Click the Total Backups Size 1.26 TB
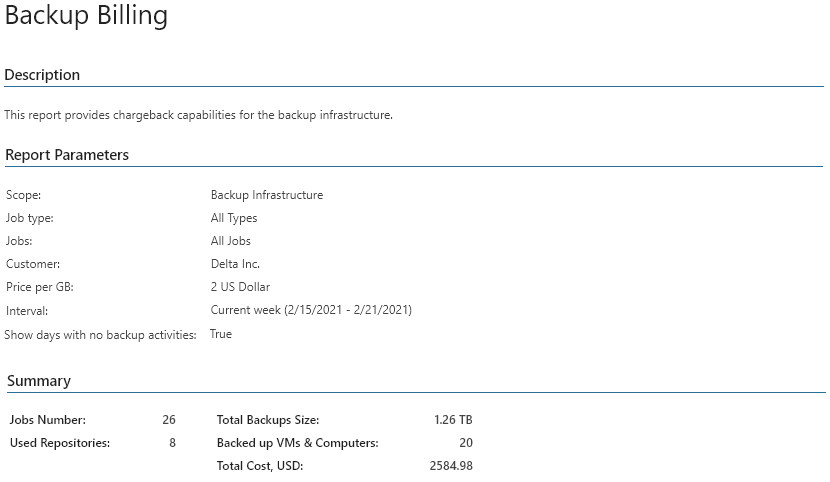 [453, 420]
